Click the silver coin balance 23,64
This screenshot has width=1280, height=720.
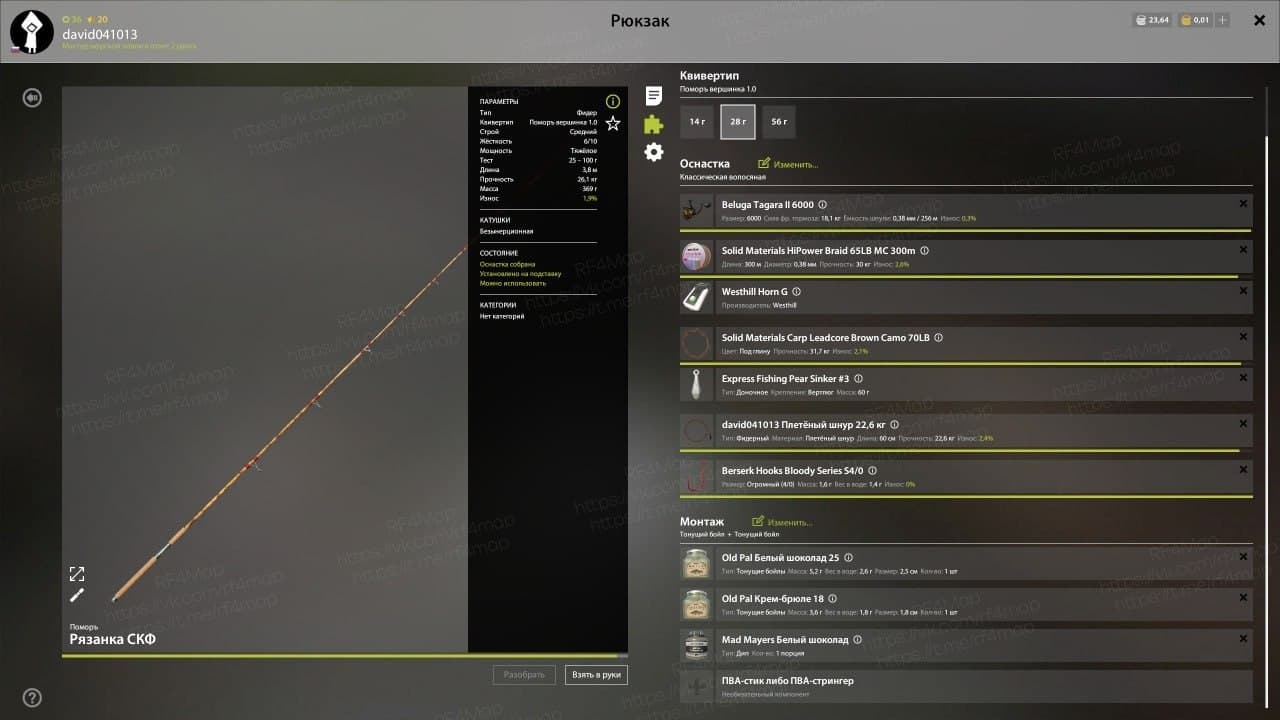click(x=1152, y=20)
